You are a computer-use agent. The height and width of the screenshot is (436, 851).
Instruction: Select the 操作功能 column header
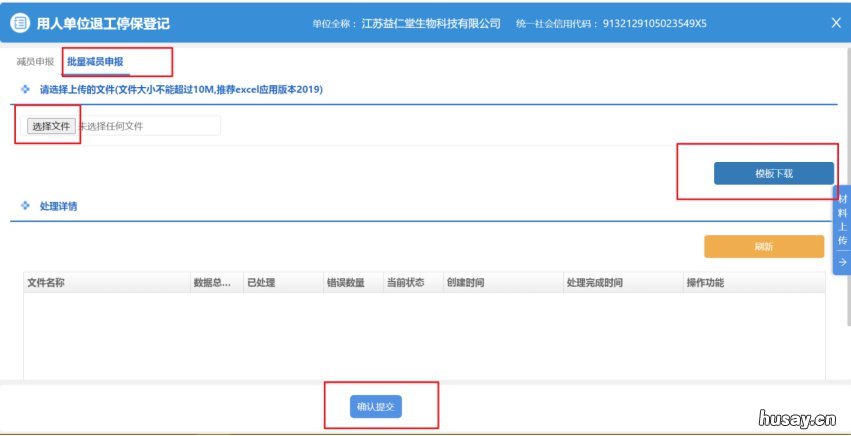click(754, 283)
